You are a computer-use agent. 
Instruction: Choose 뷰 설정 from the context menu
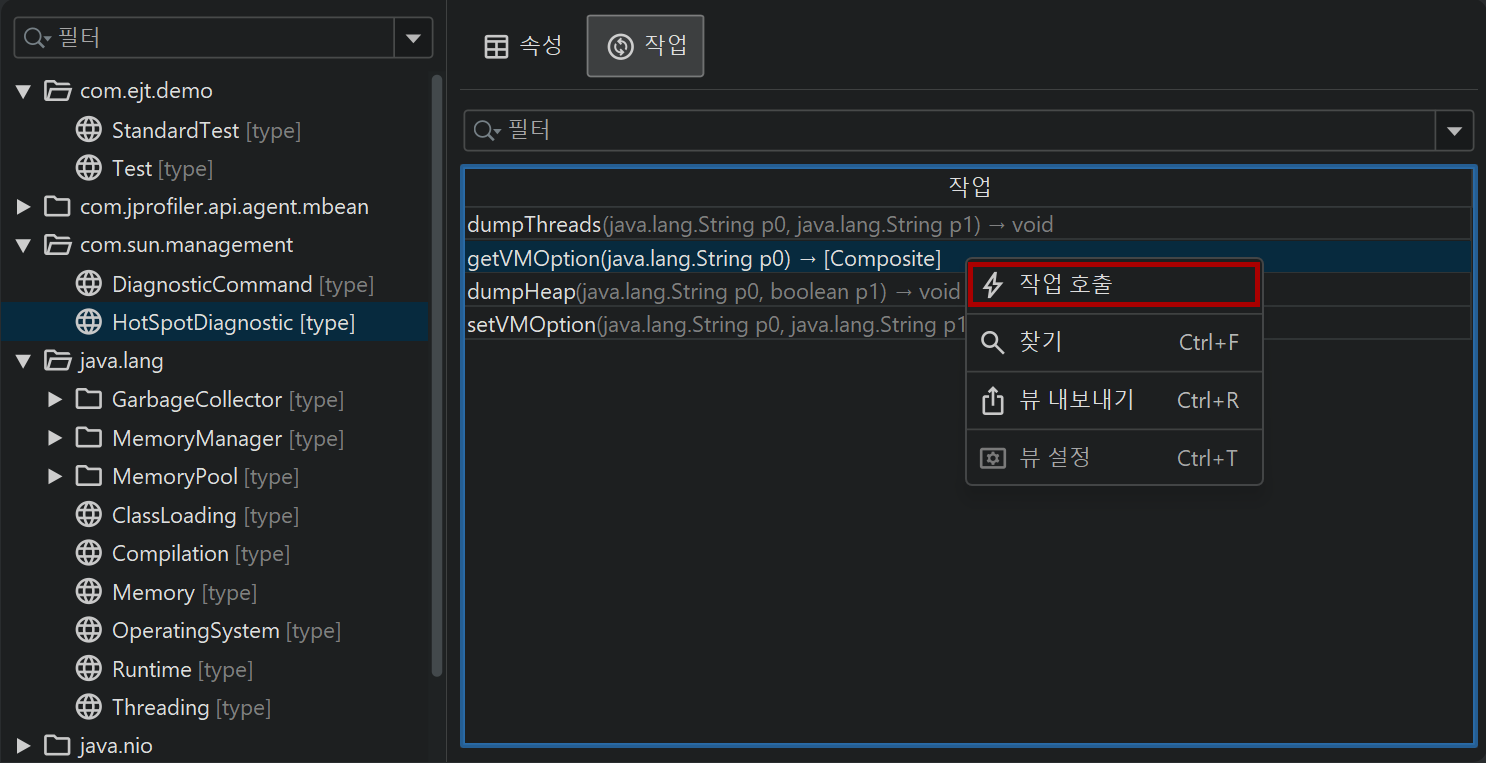click(1113, 458)
